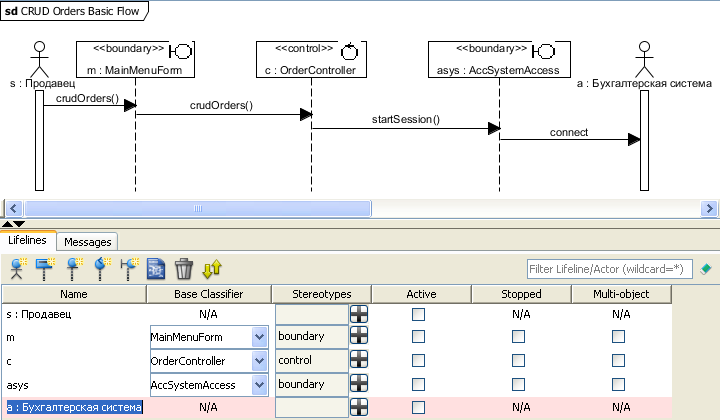
Task: Collapse the panel with the up triangle
Action: [x=7, y=224]
